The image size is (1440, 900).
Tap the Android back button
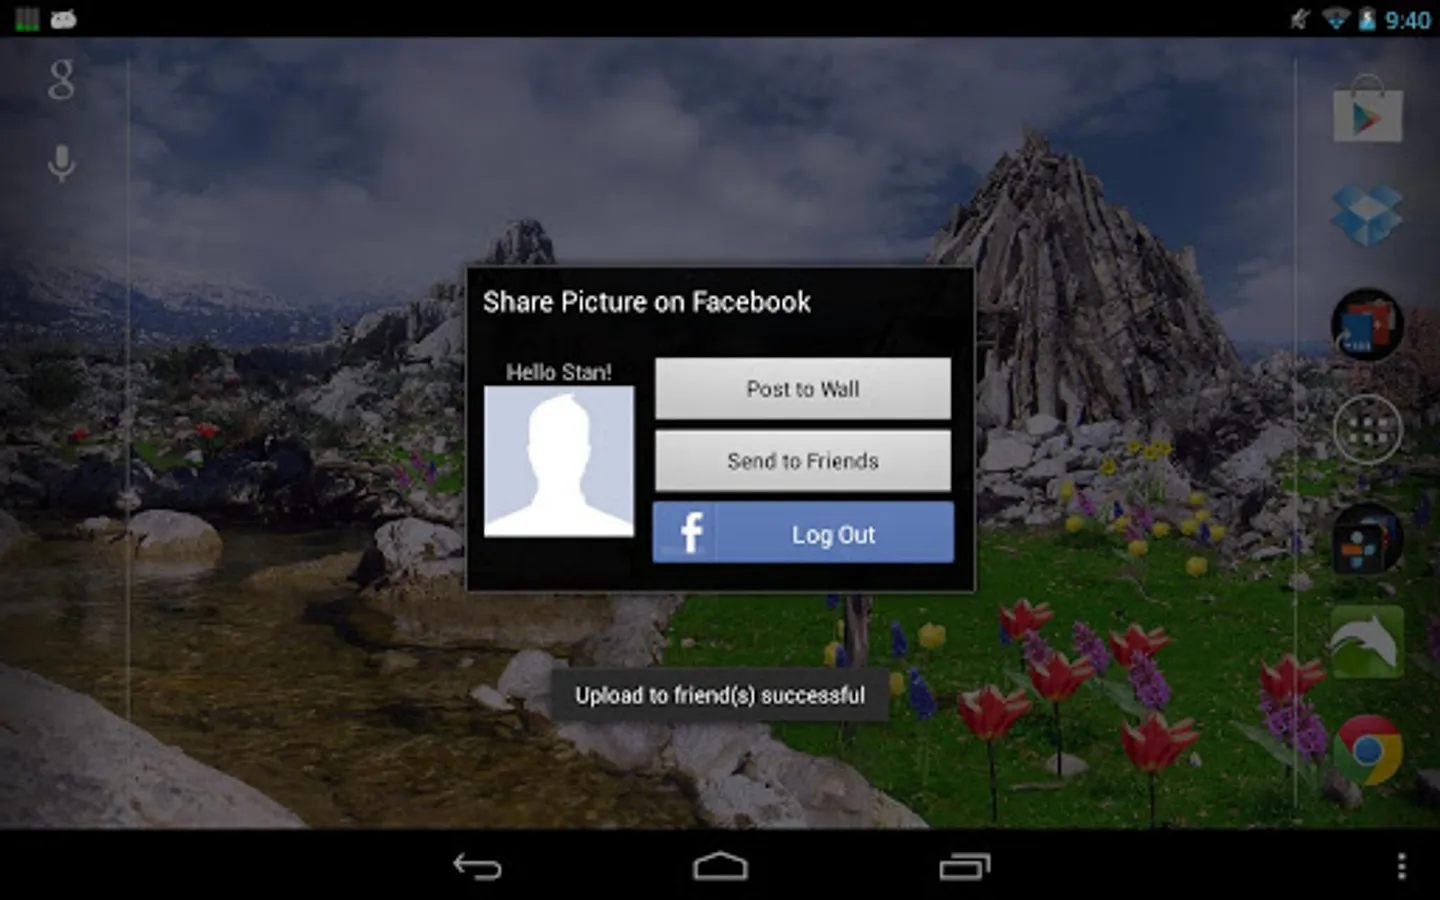click(477, 866)
